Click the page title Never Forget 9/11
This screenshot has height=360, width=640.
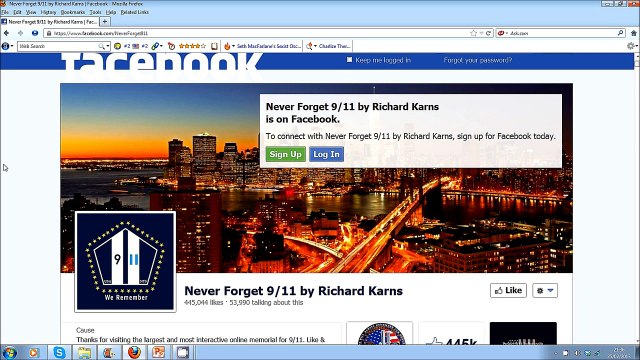[x=293, y=291]
